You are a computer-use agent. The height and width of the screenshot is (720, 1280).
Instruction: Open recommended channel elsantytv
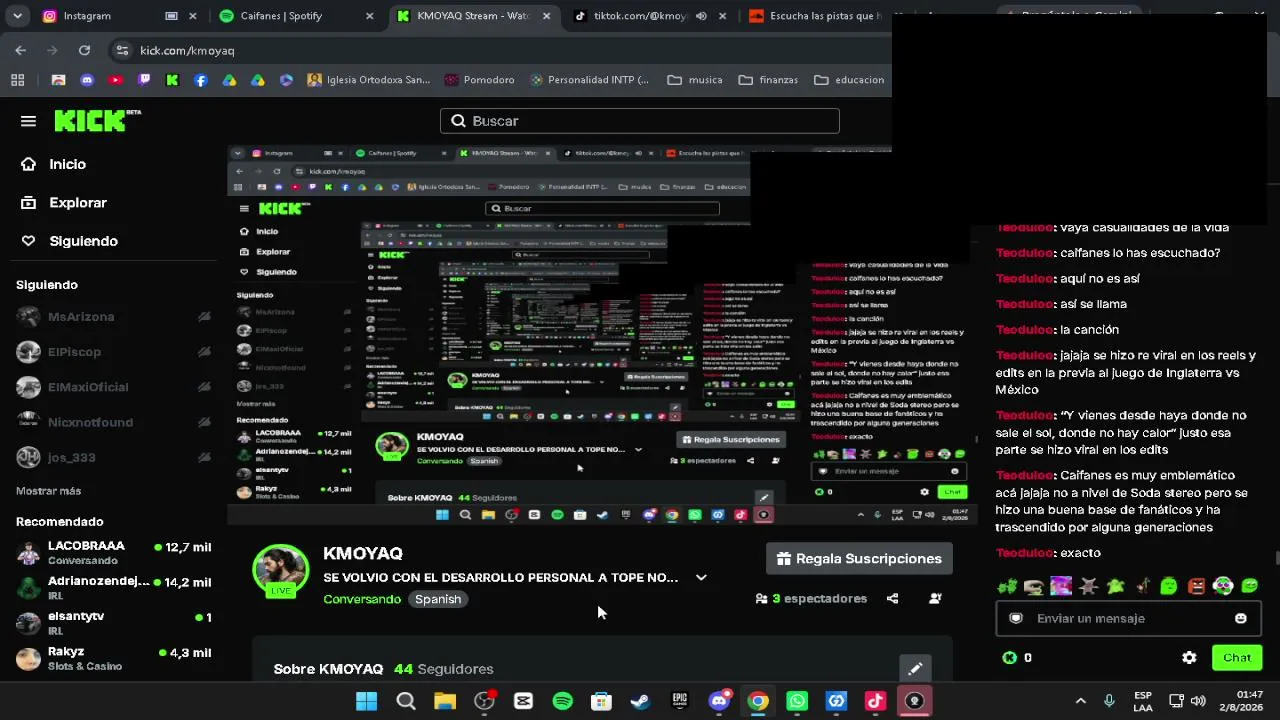[x=113, y=622]
